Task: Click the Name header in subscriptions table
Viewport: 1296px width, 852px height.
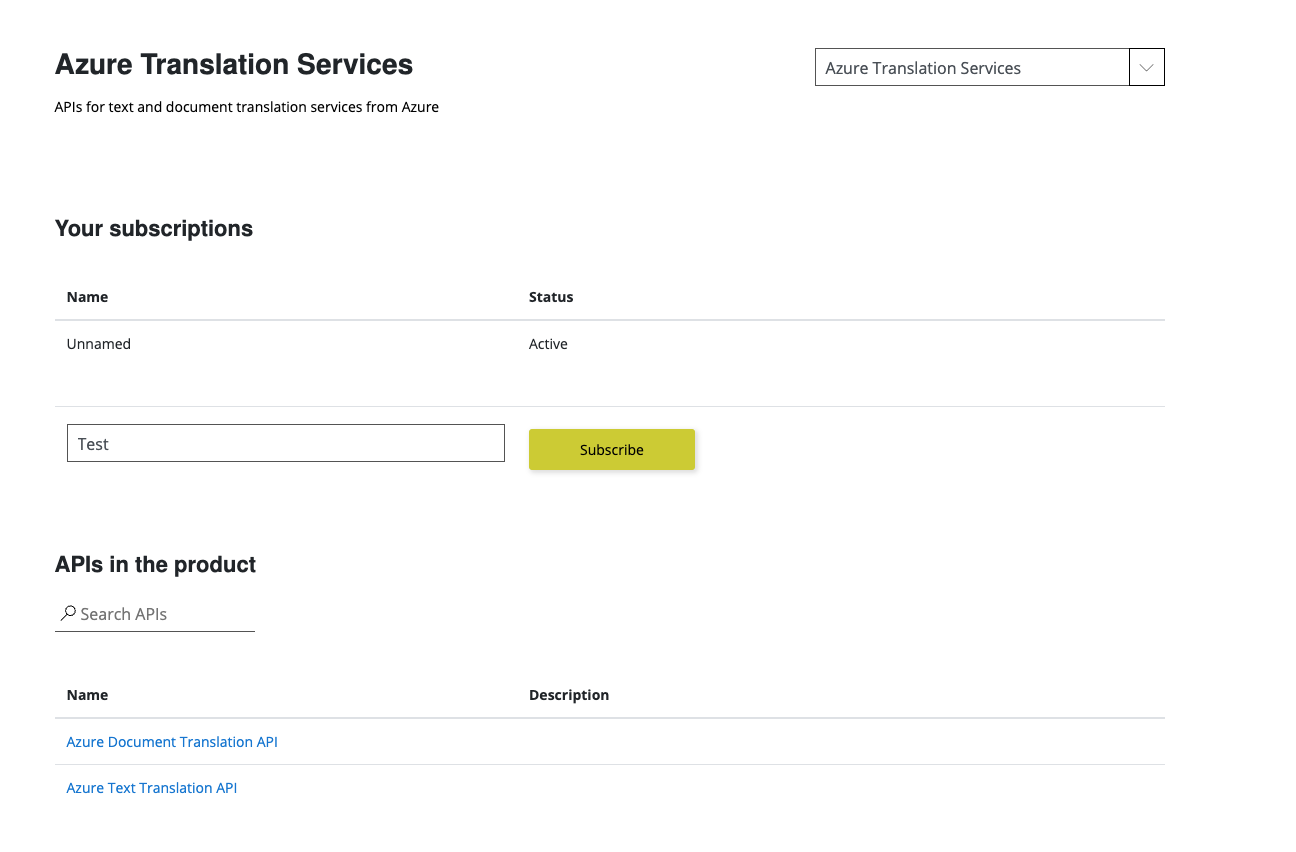Action: pyautogui.click(x=87, y=297)
